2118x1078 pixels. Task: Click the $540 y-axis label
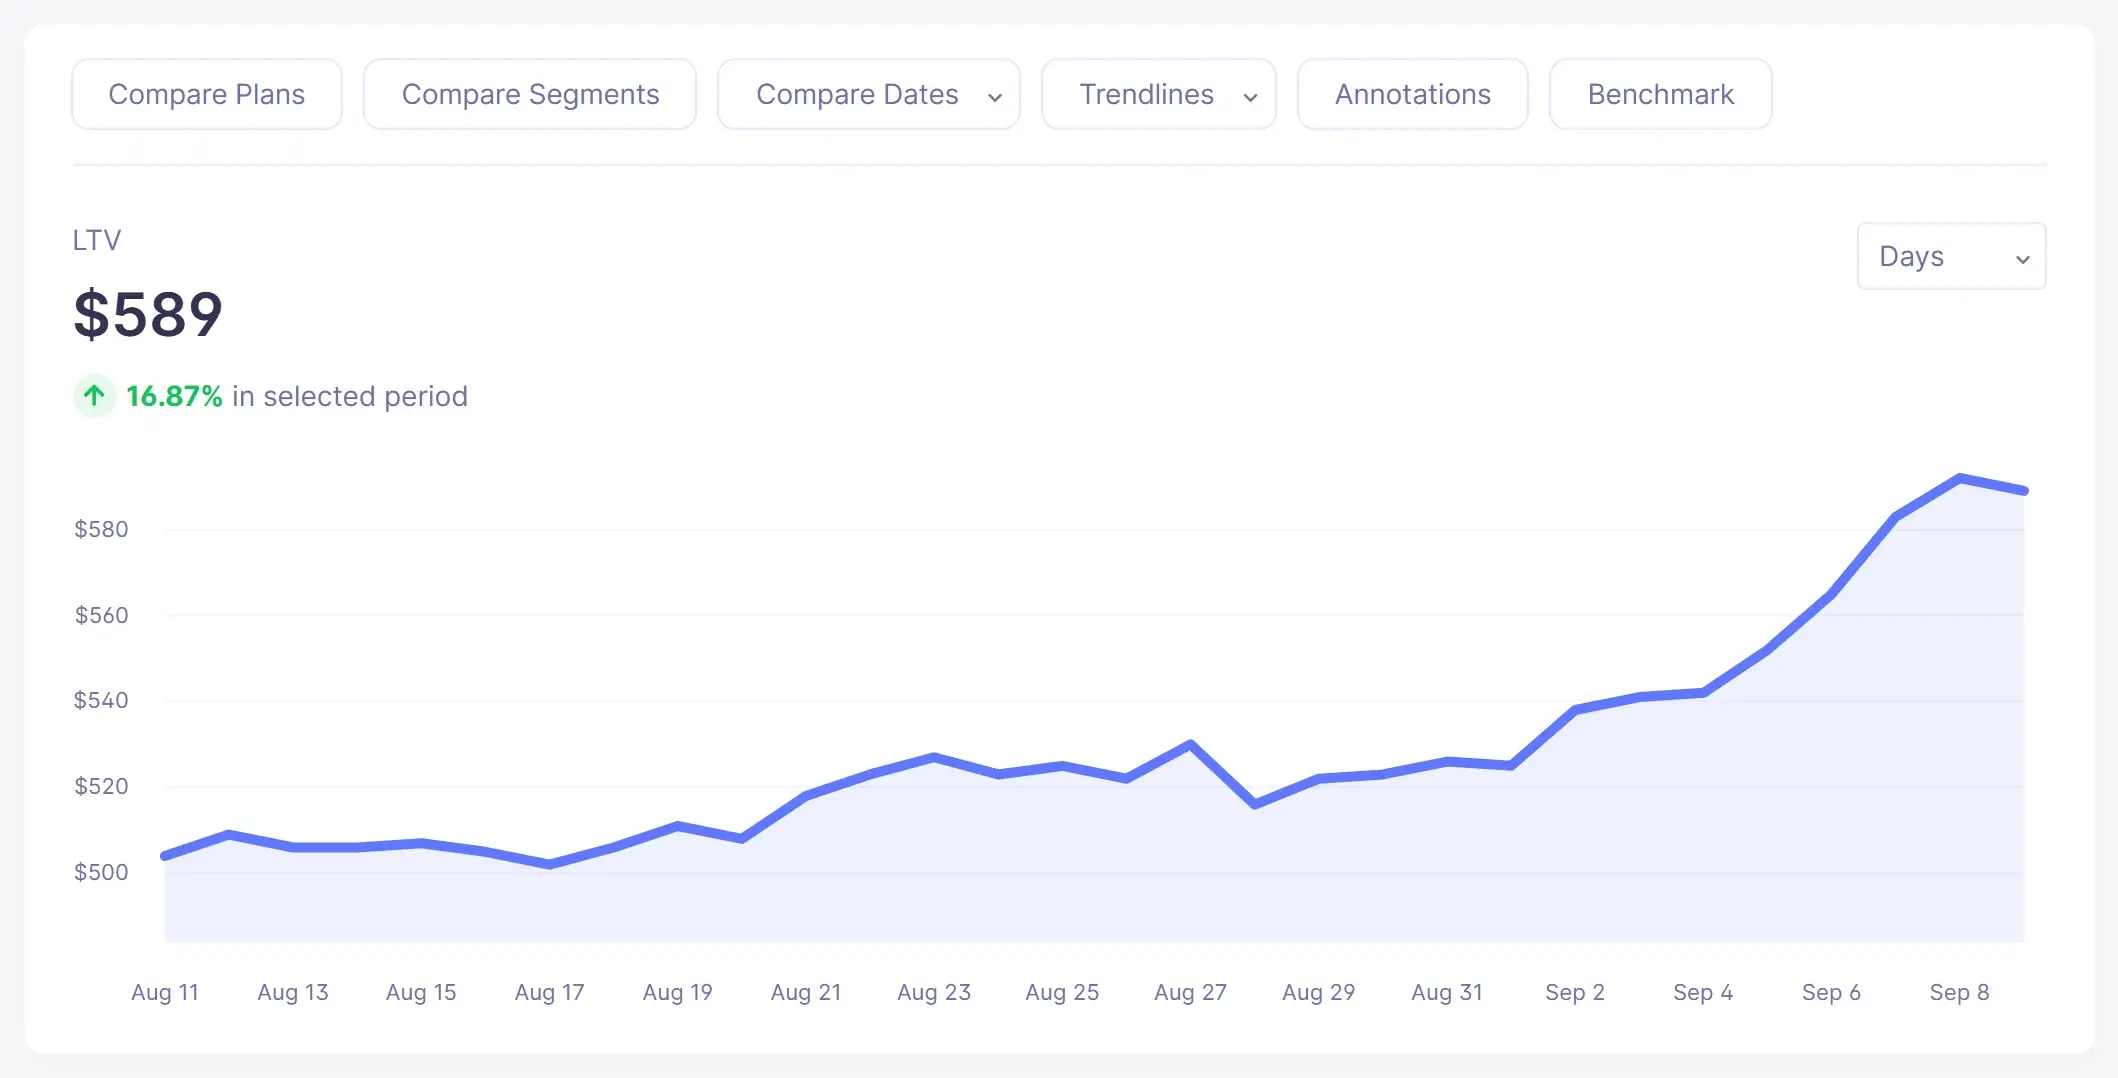[x=101, y=700]
